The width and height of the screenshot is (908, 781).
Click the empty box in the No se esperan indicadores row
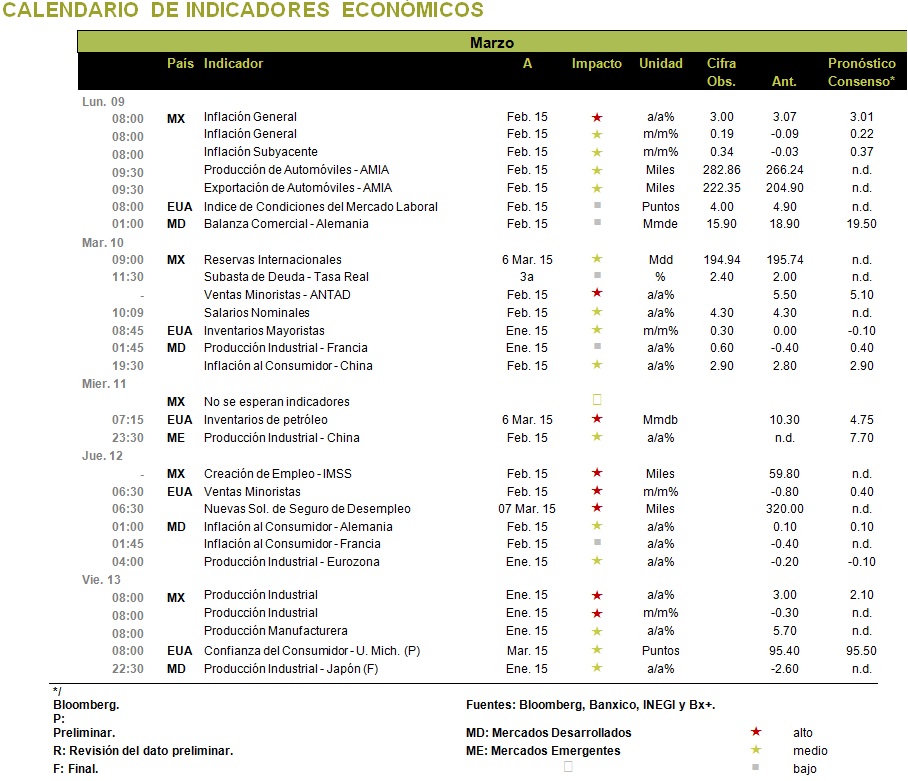coord(597,399)
